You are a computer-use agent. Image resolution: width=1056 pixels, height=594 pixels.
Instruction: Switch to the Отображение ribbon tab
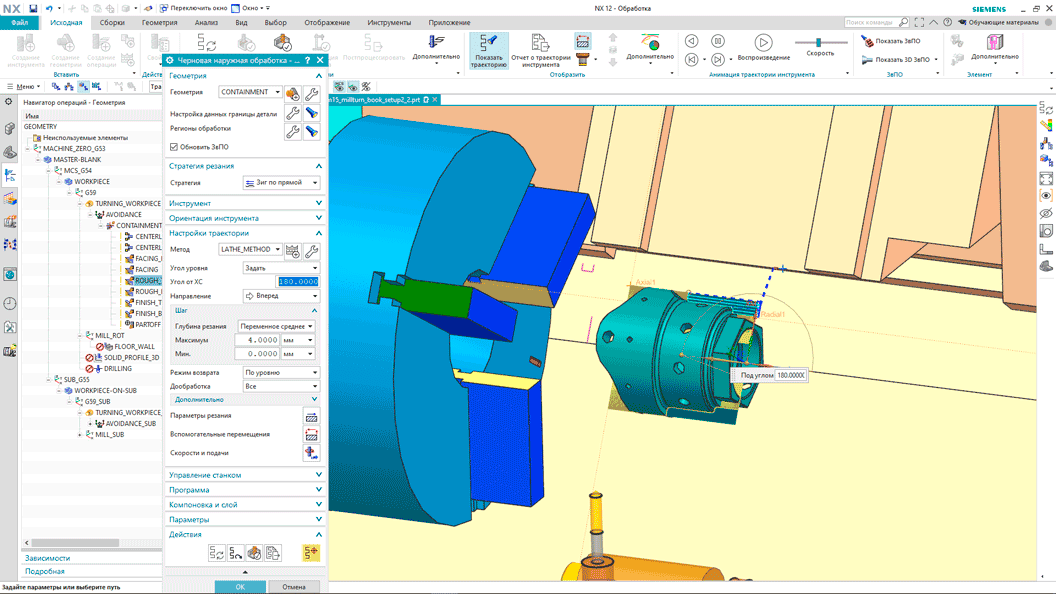[327, 22]
